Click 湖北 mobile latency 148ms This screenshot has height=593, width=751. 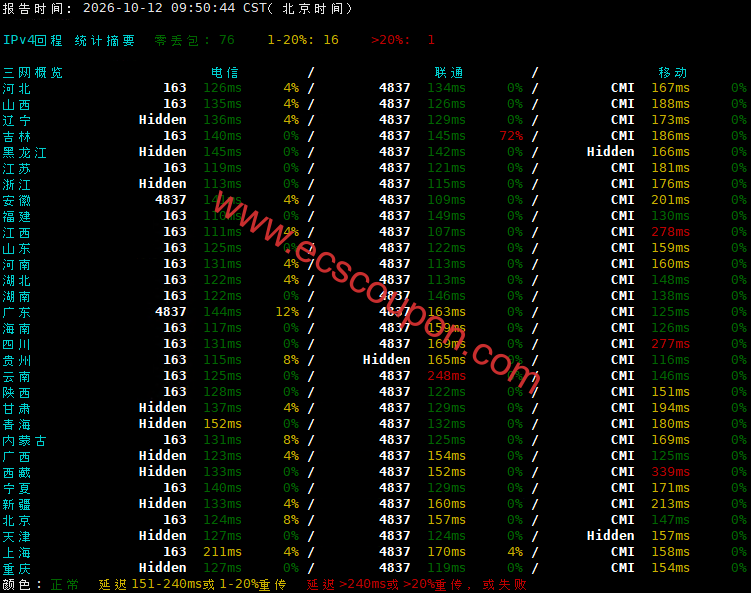click(x=670, y=280)
